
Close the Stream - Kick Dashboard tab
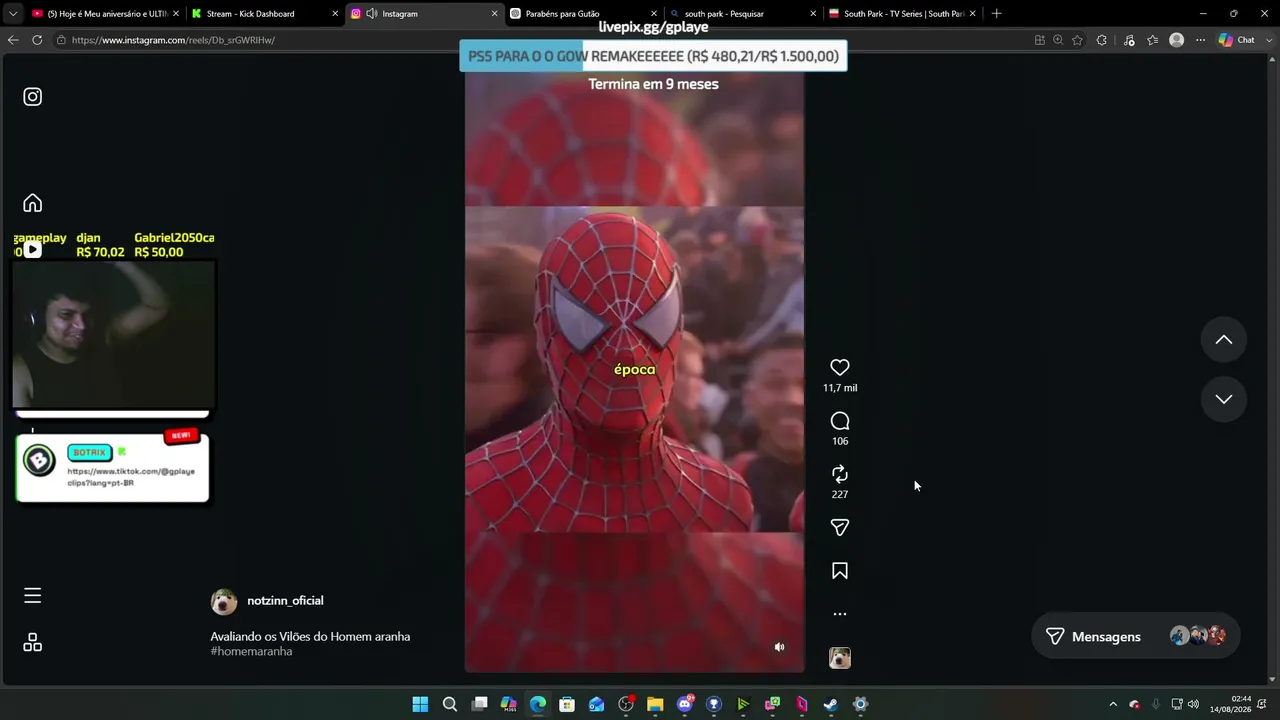click(x=335, y=14)
